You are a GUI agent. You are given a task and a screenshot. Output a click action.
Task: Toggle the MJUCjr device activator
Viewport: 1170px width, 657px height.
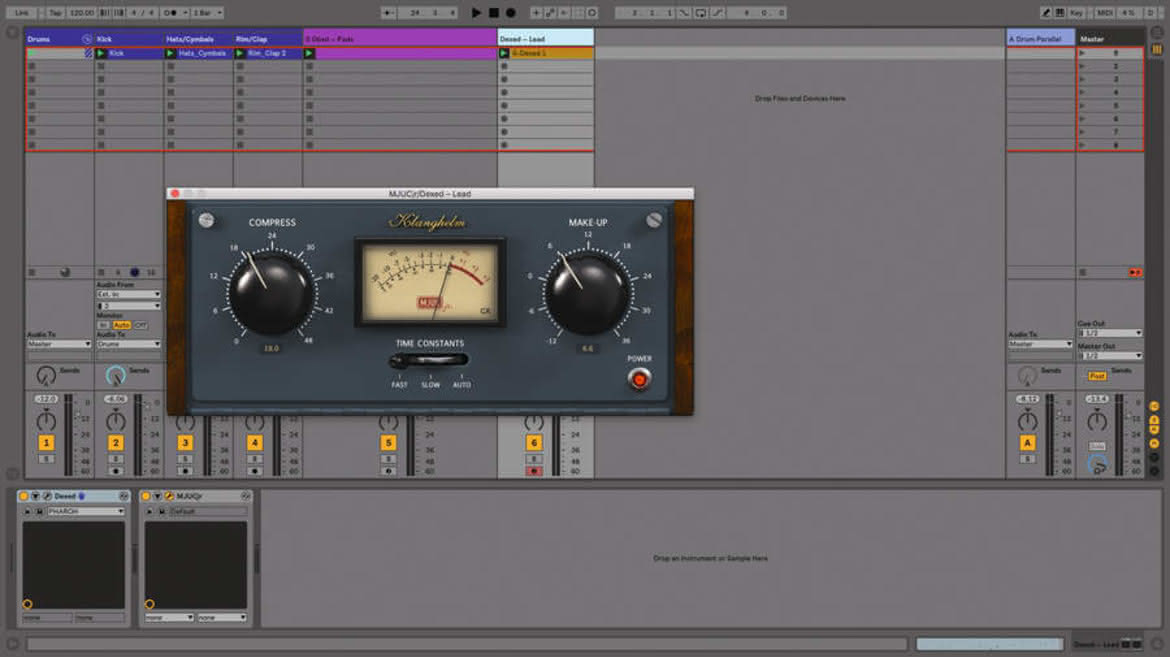click(x=146, y=496)
